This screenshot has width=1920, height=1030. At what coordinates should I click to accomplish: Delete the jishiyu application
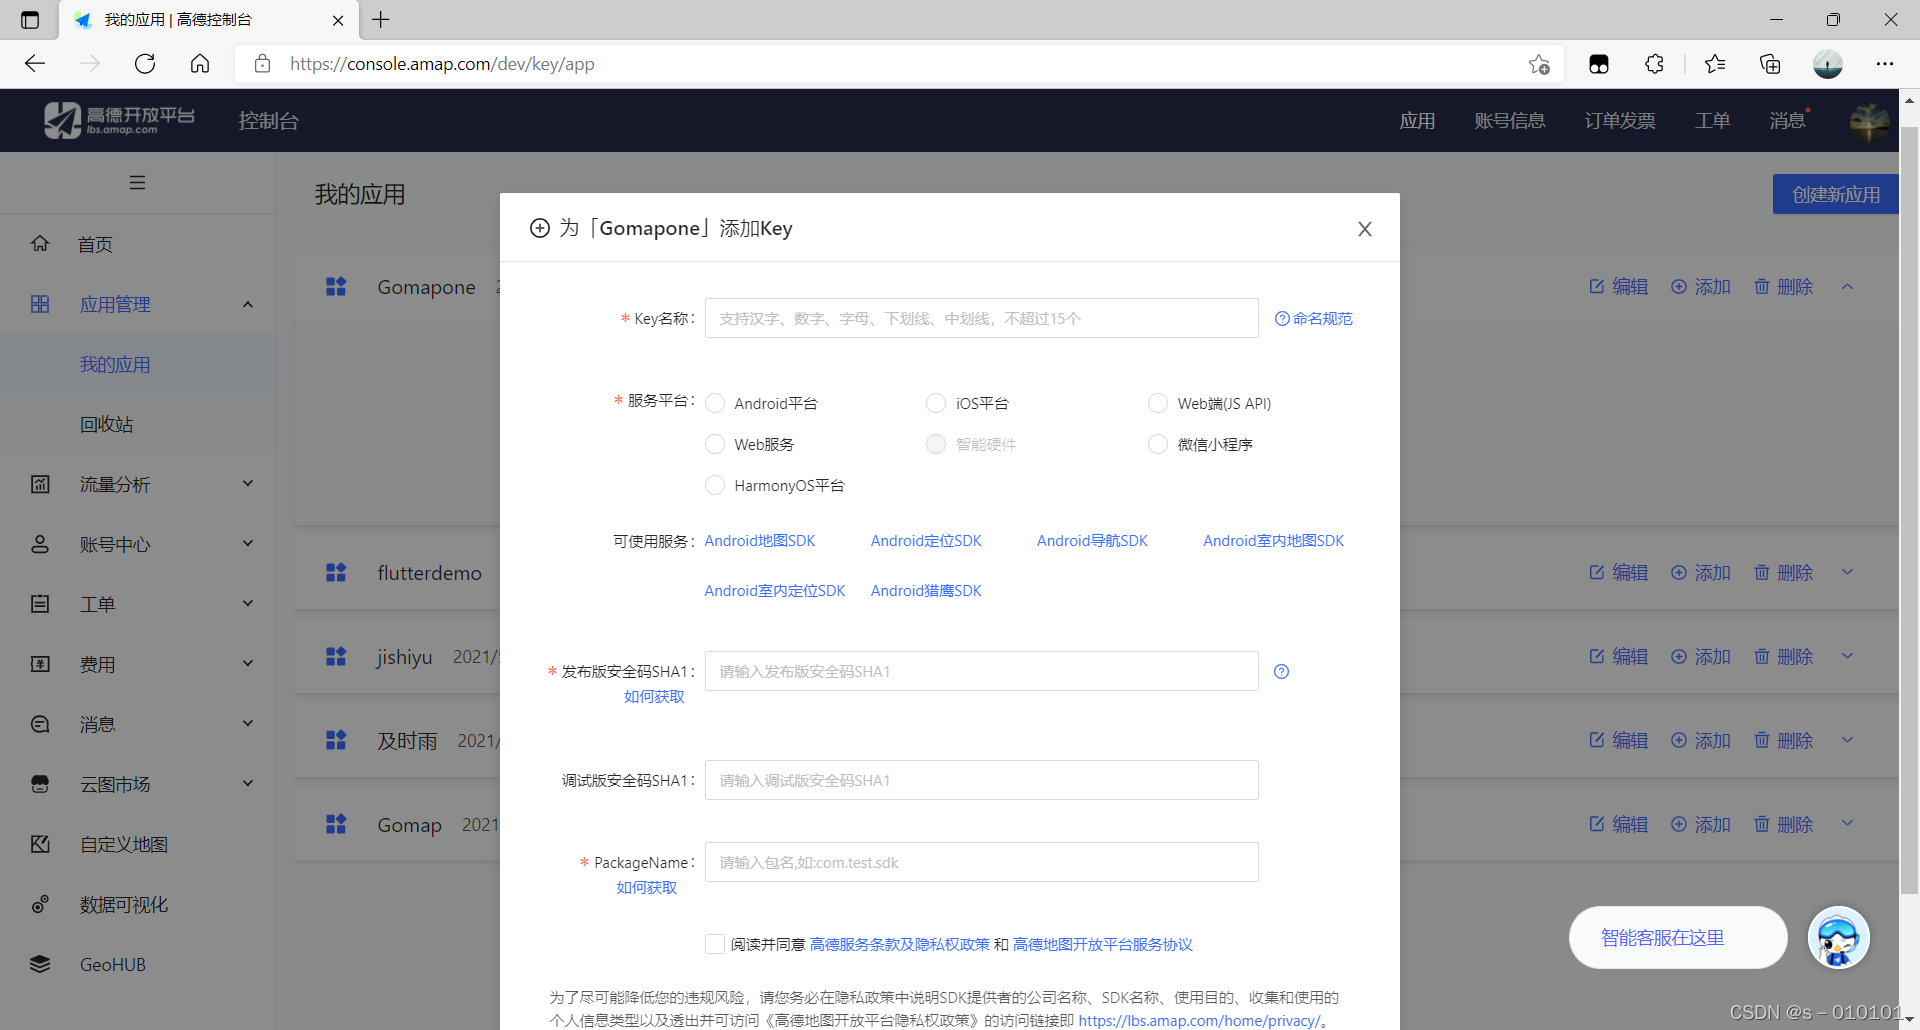coord(1783,657)
